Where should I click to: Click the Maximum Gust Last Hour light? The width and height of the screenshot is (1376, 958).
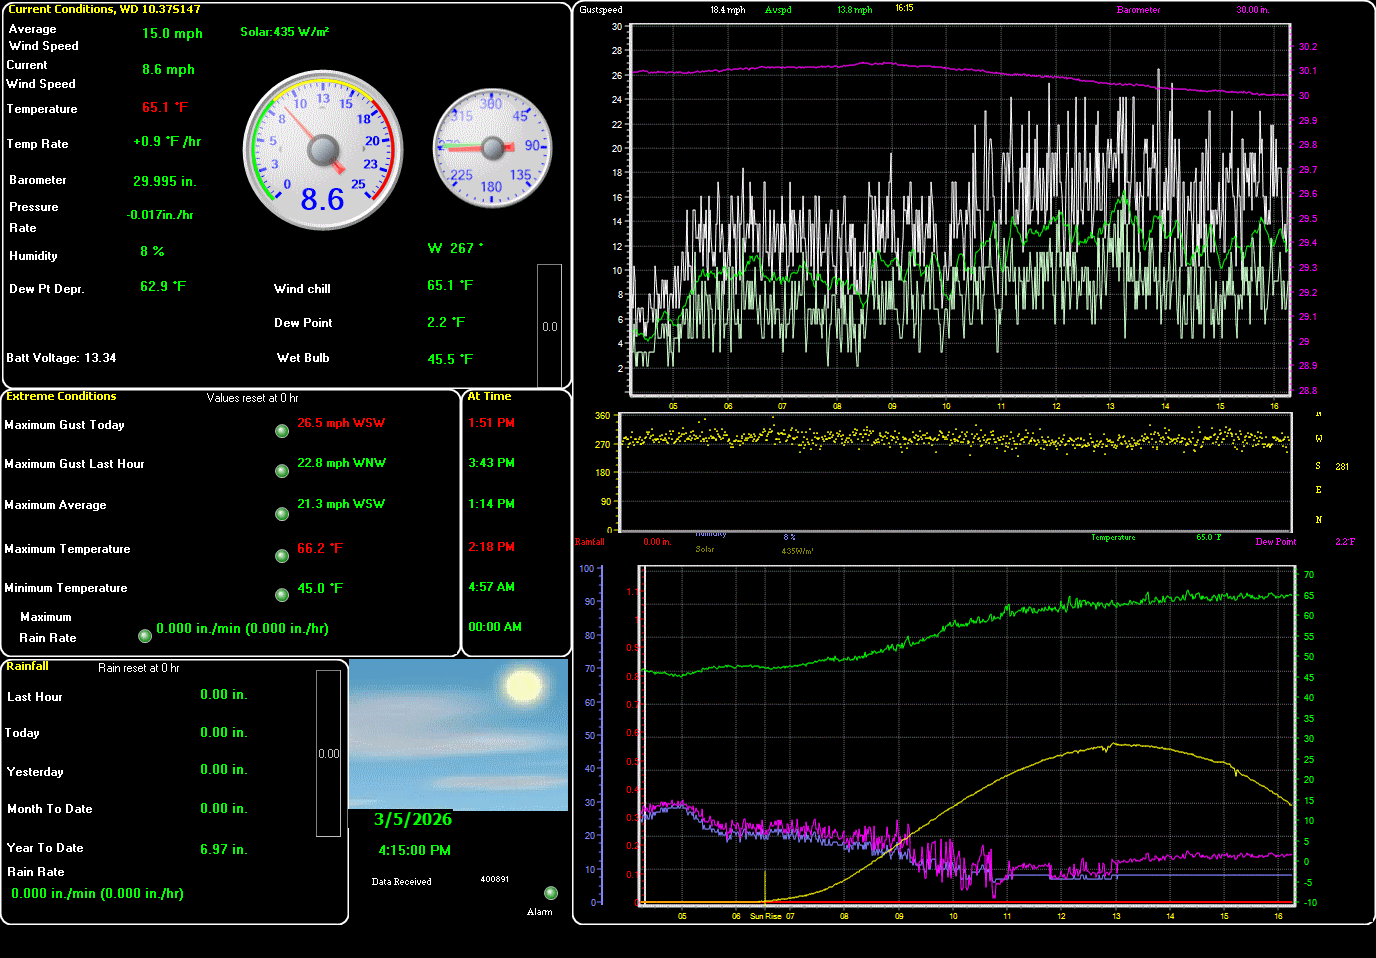(282, 471)
